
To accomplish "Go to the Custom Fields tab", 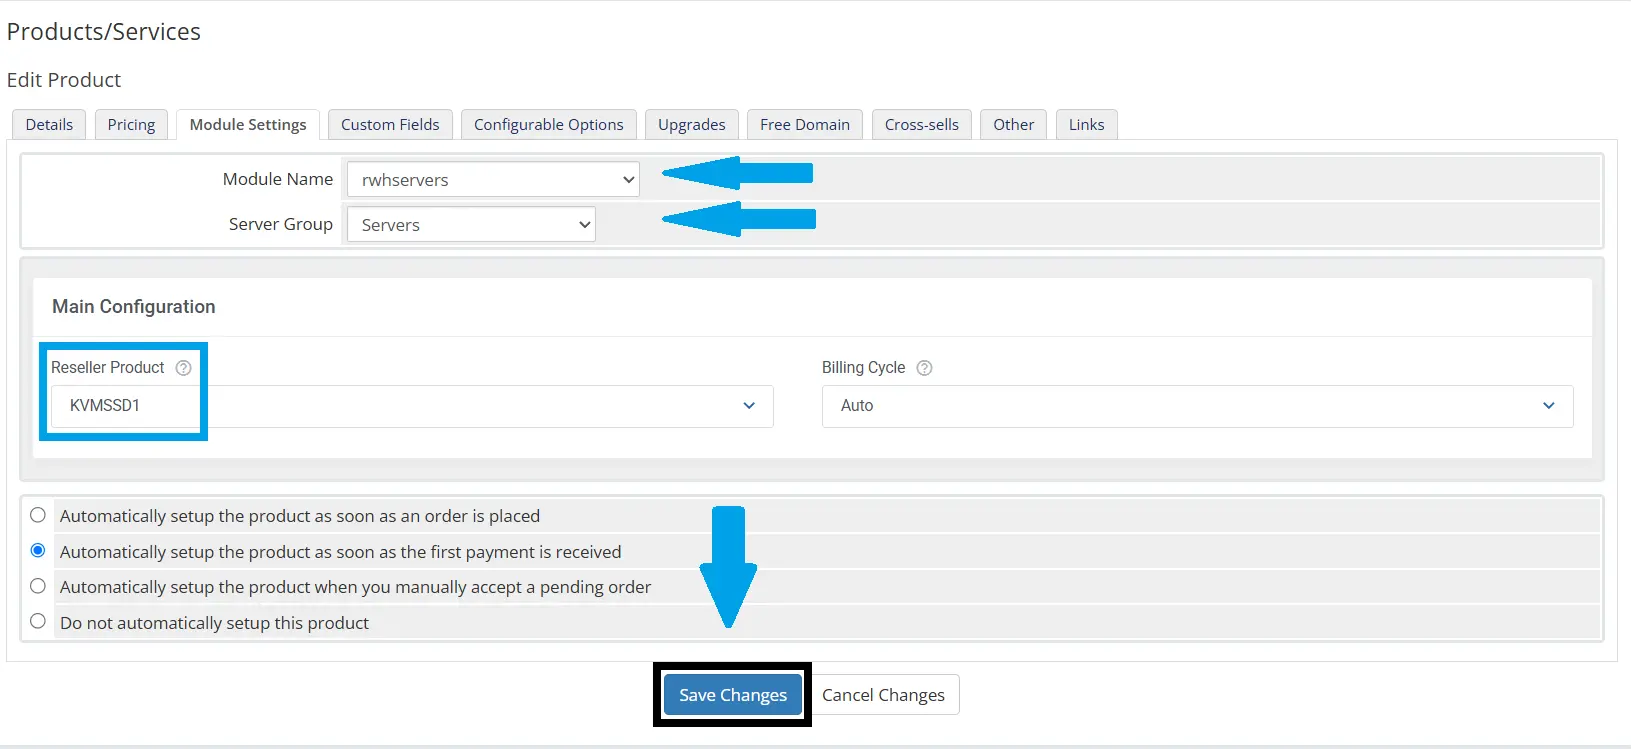I will [x=390, y=125].
